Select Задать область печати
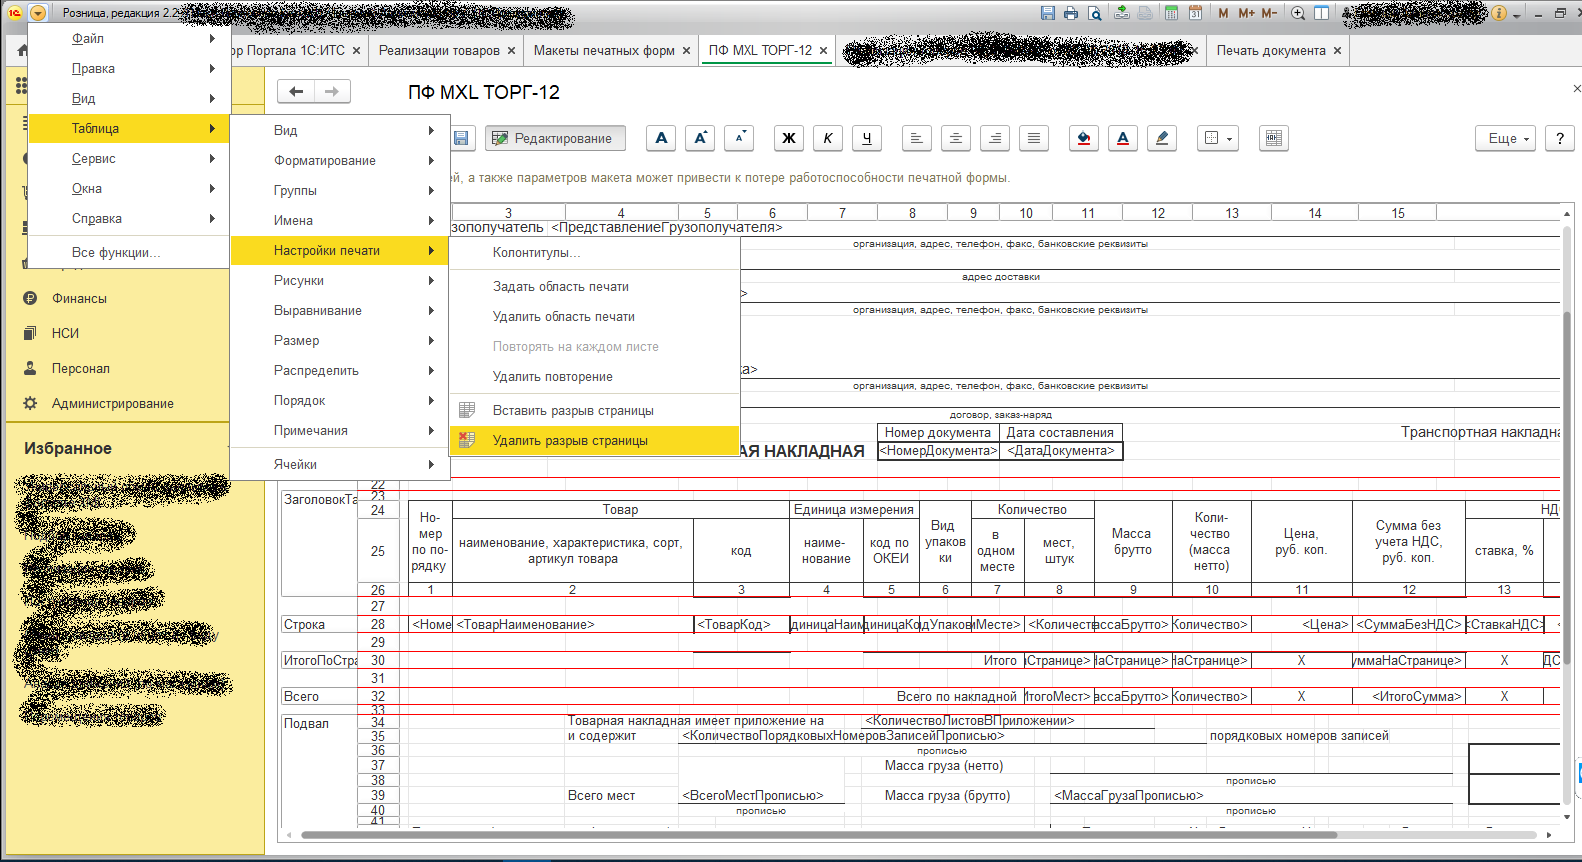 click(x=595, y=286)
